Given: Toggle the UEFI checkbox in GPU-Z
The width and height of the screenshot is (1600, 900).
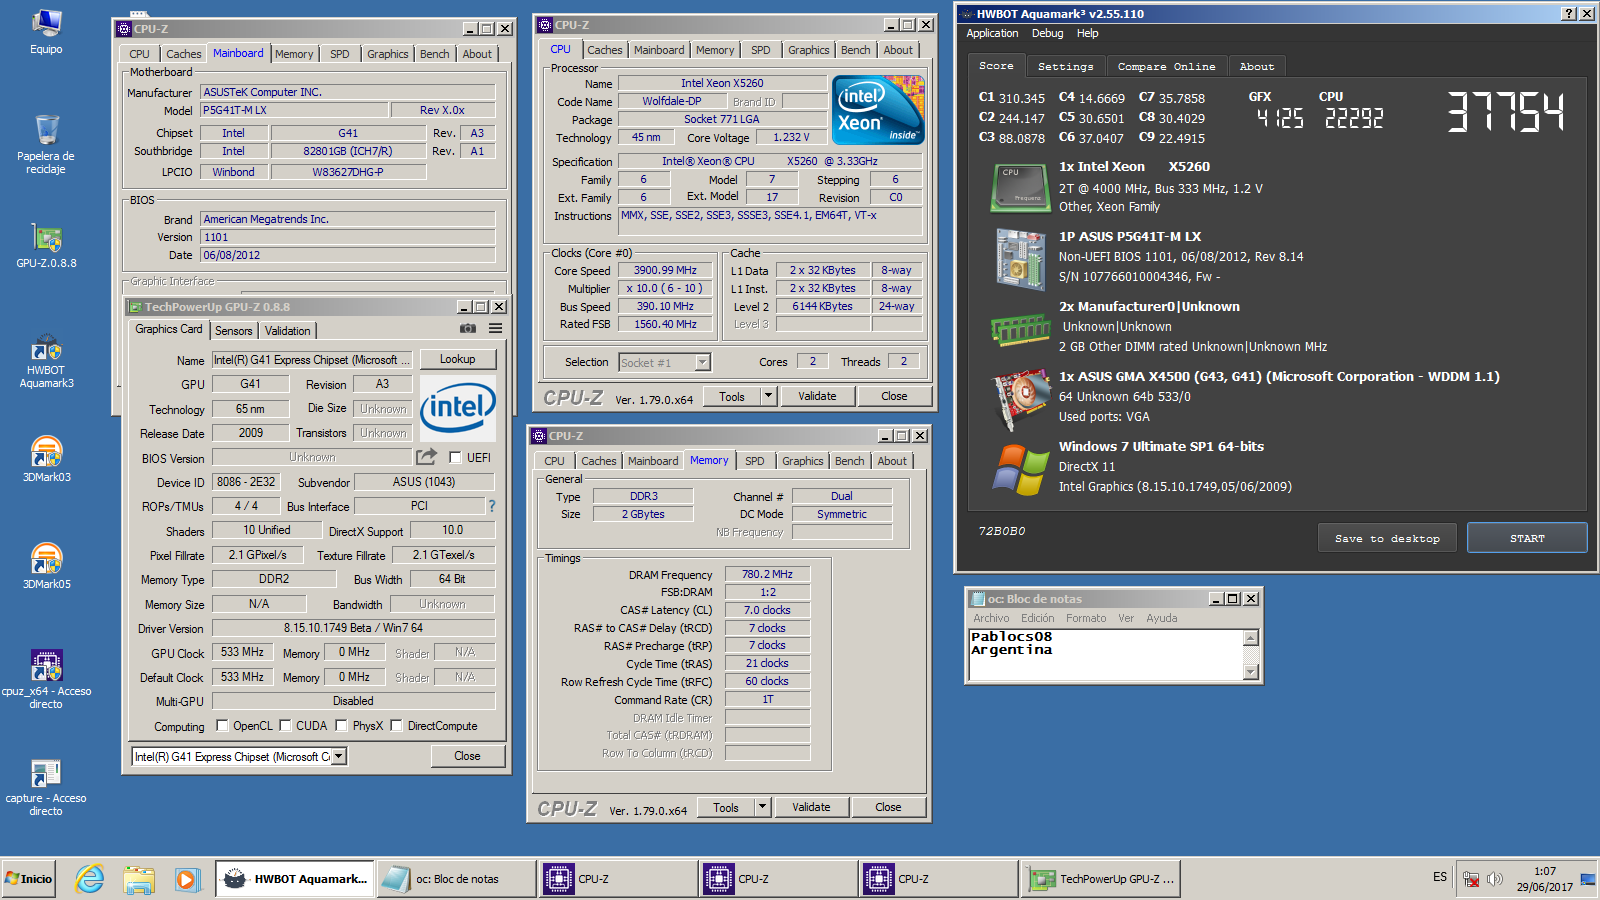Looking at the screenshot, I should tap(455, 457).
